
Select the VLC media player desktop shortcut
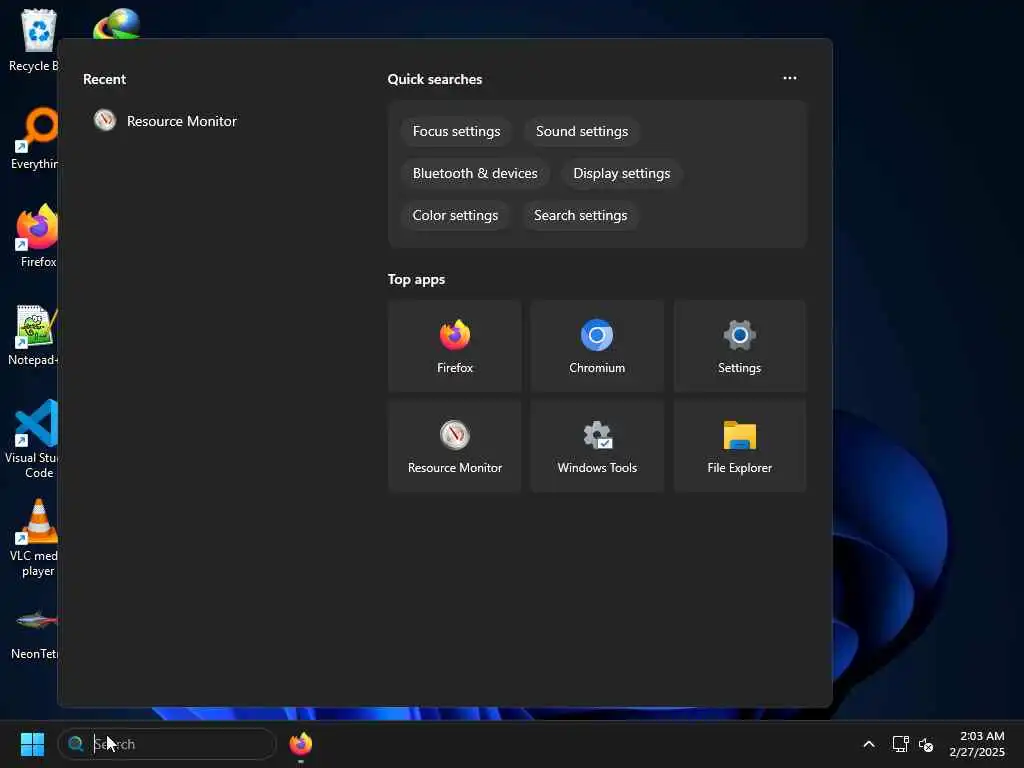pyautogui.click(x=35, y=538)
